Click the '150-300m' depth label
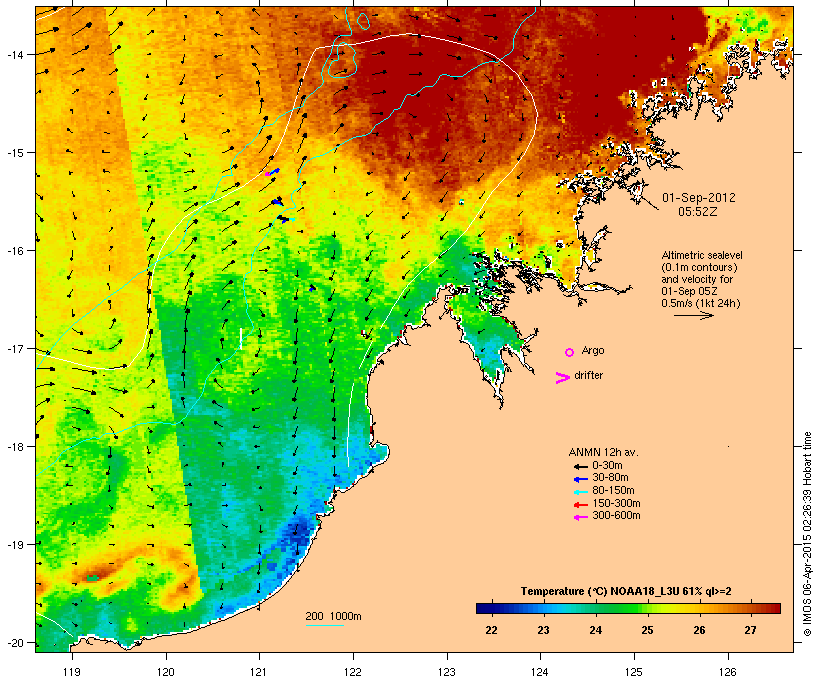The width and height of the screenshot is (820, 680). point(616,503)
